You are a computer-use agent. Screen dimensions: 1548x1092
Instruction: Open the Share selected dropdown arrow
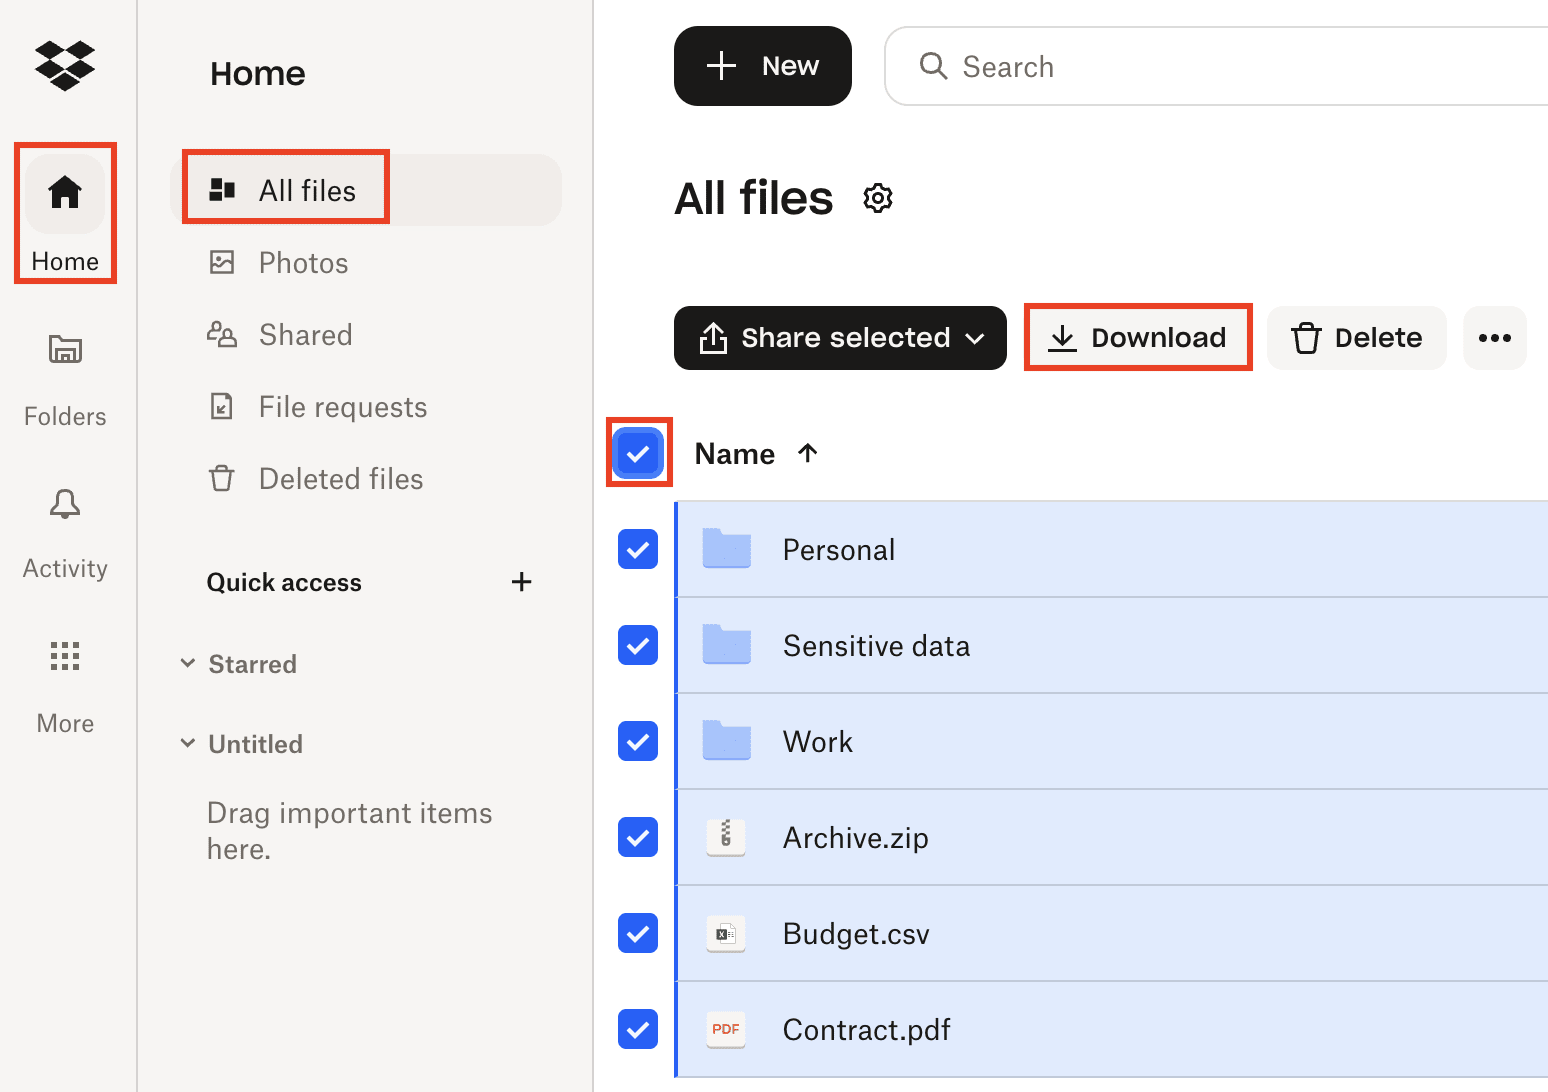click(976, 338)
